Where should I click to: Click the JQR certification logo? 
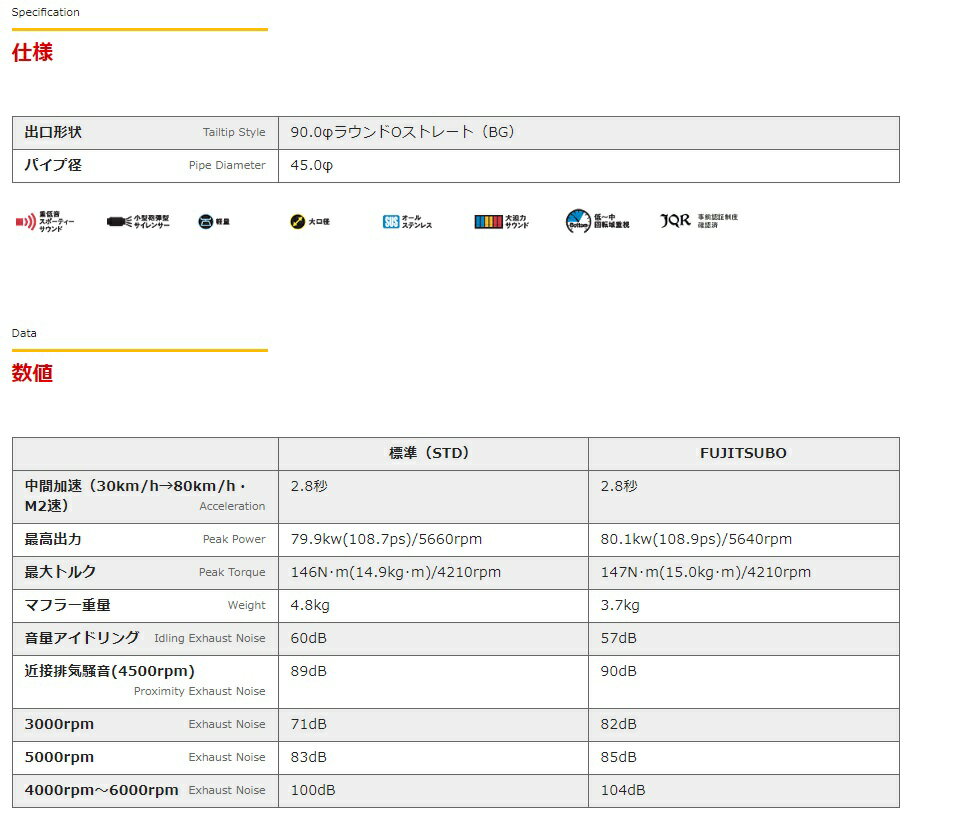(676, 220)
